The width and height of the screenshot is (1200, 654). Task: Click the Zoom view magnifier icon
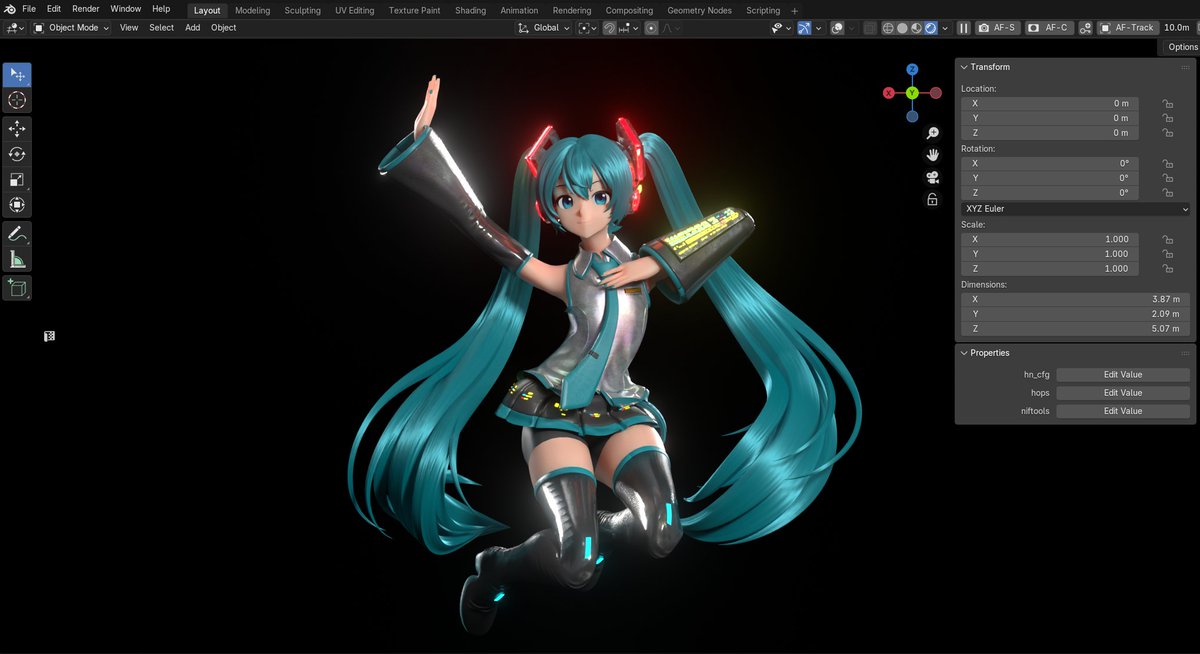point(932,133)
